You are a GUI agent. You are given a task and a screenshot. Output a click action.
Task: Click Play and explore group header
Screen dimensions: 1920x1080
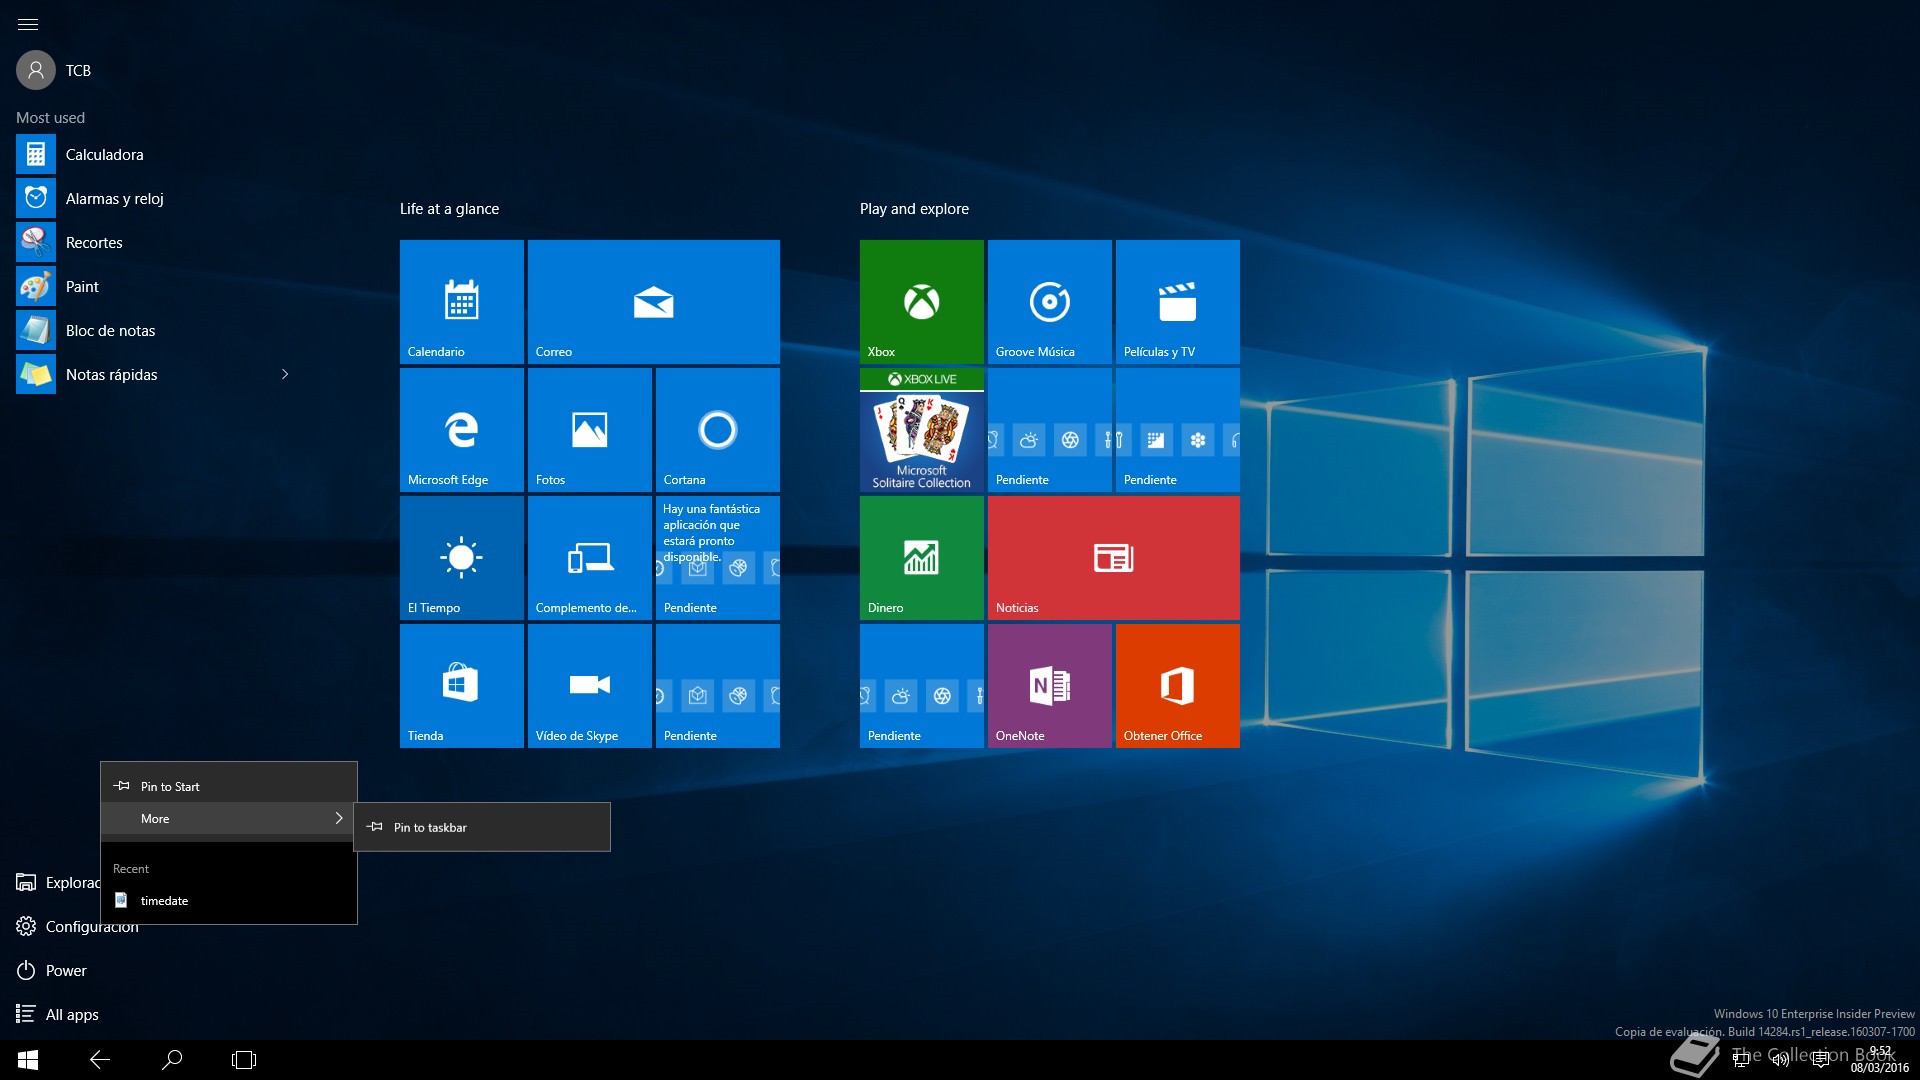914,208
